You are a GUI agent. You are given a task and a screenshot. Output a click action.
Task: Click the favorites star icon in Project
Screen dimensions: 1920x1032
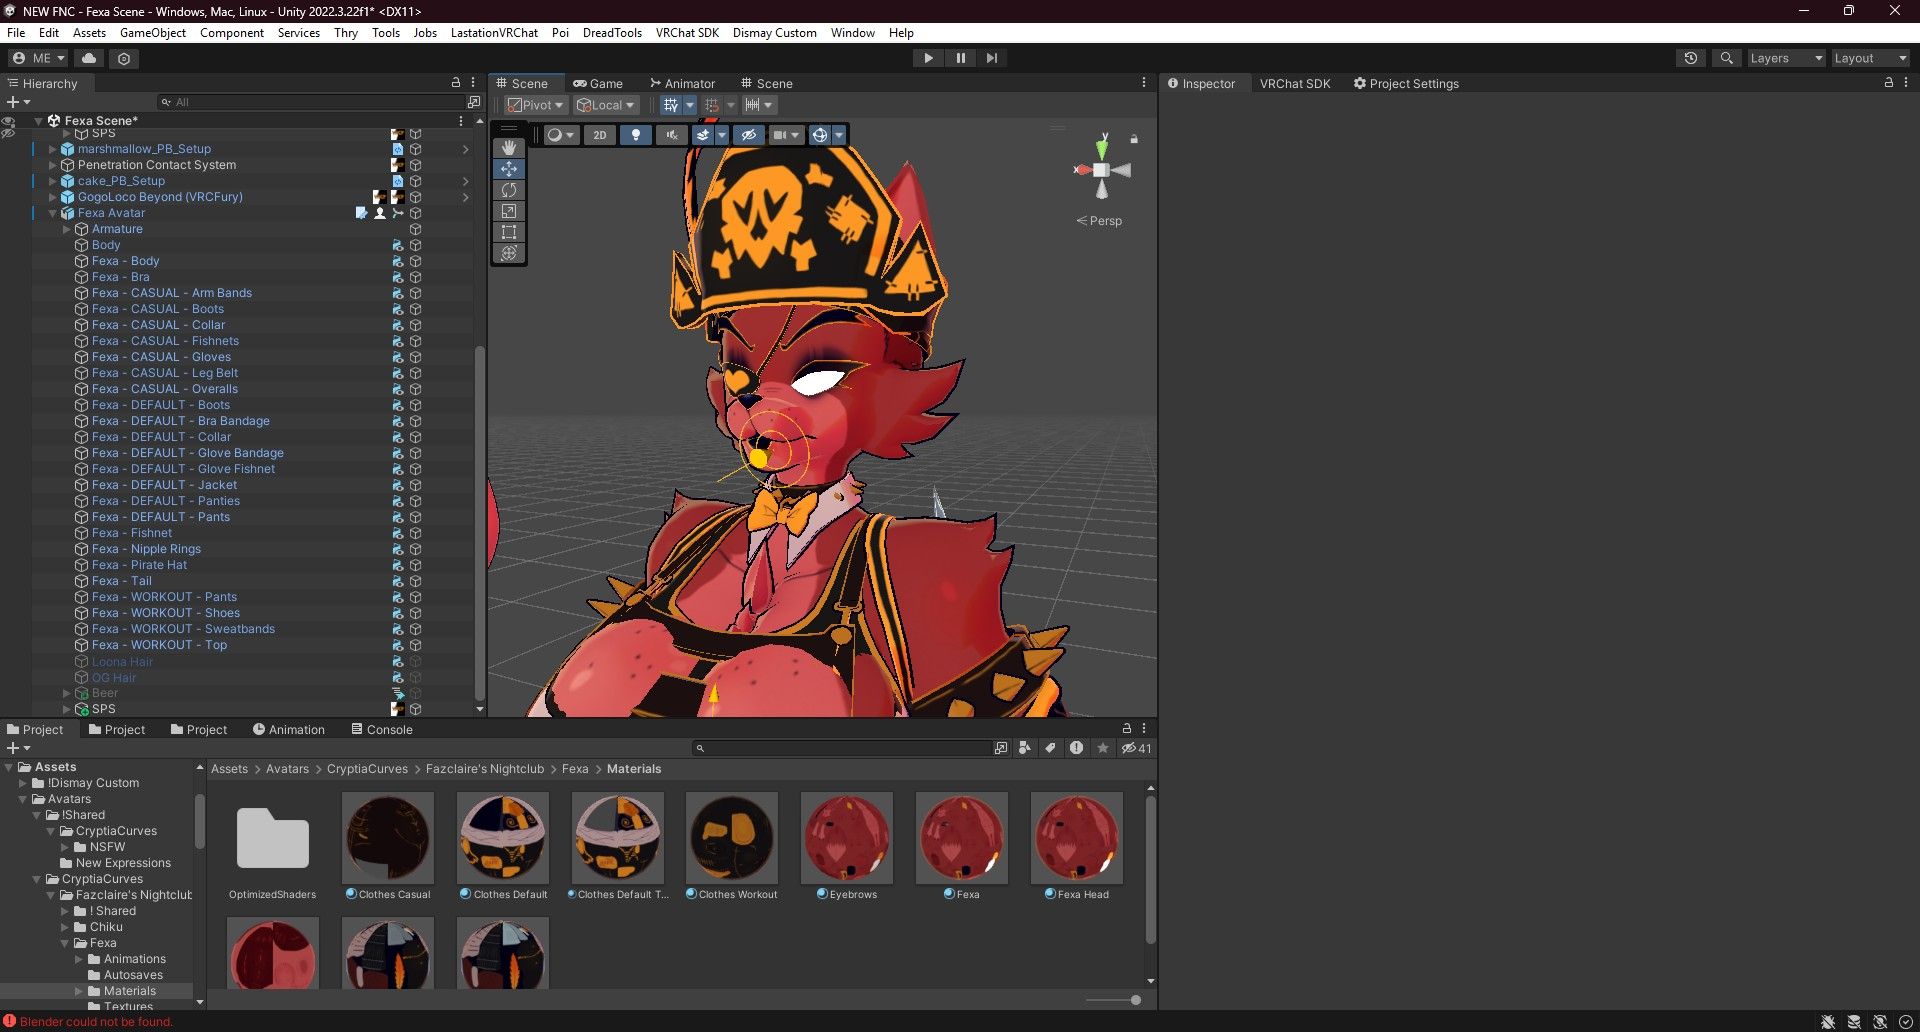(x=1103, y=748)
